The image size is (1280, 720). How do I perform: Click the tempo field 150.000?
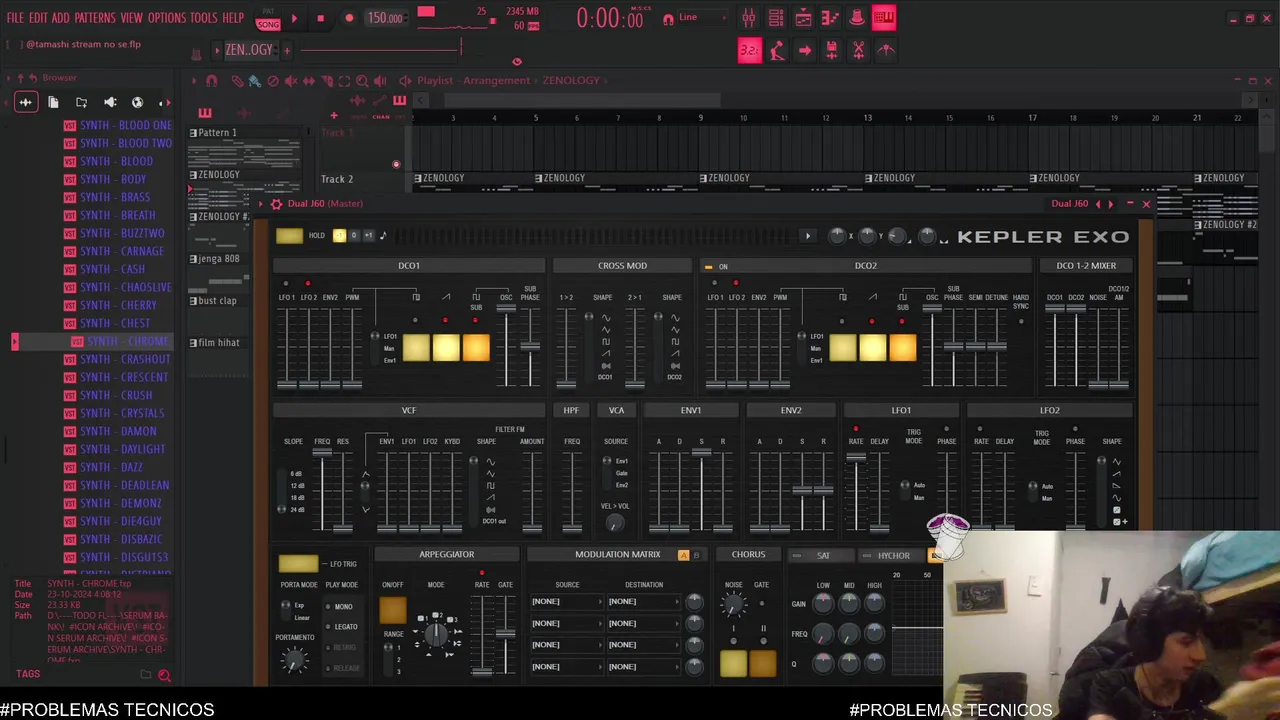[x=385, y=18]
